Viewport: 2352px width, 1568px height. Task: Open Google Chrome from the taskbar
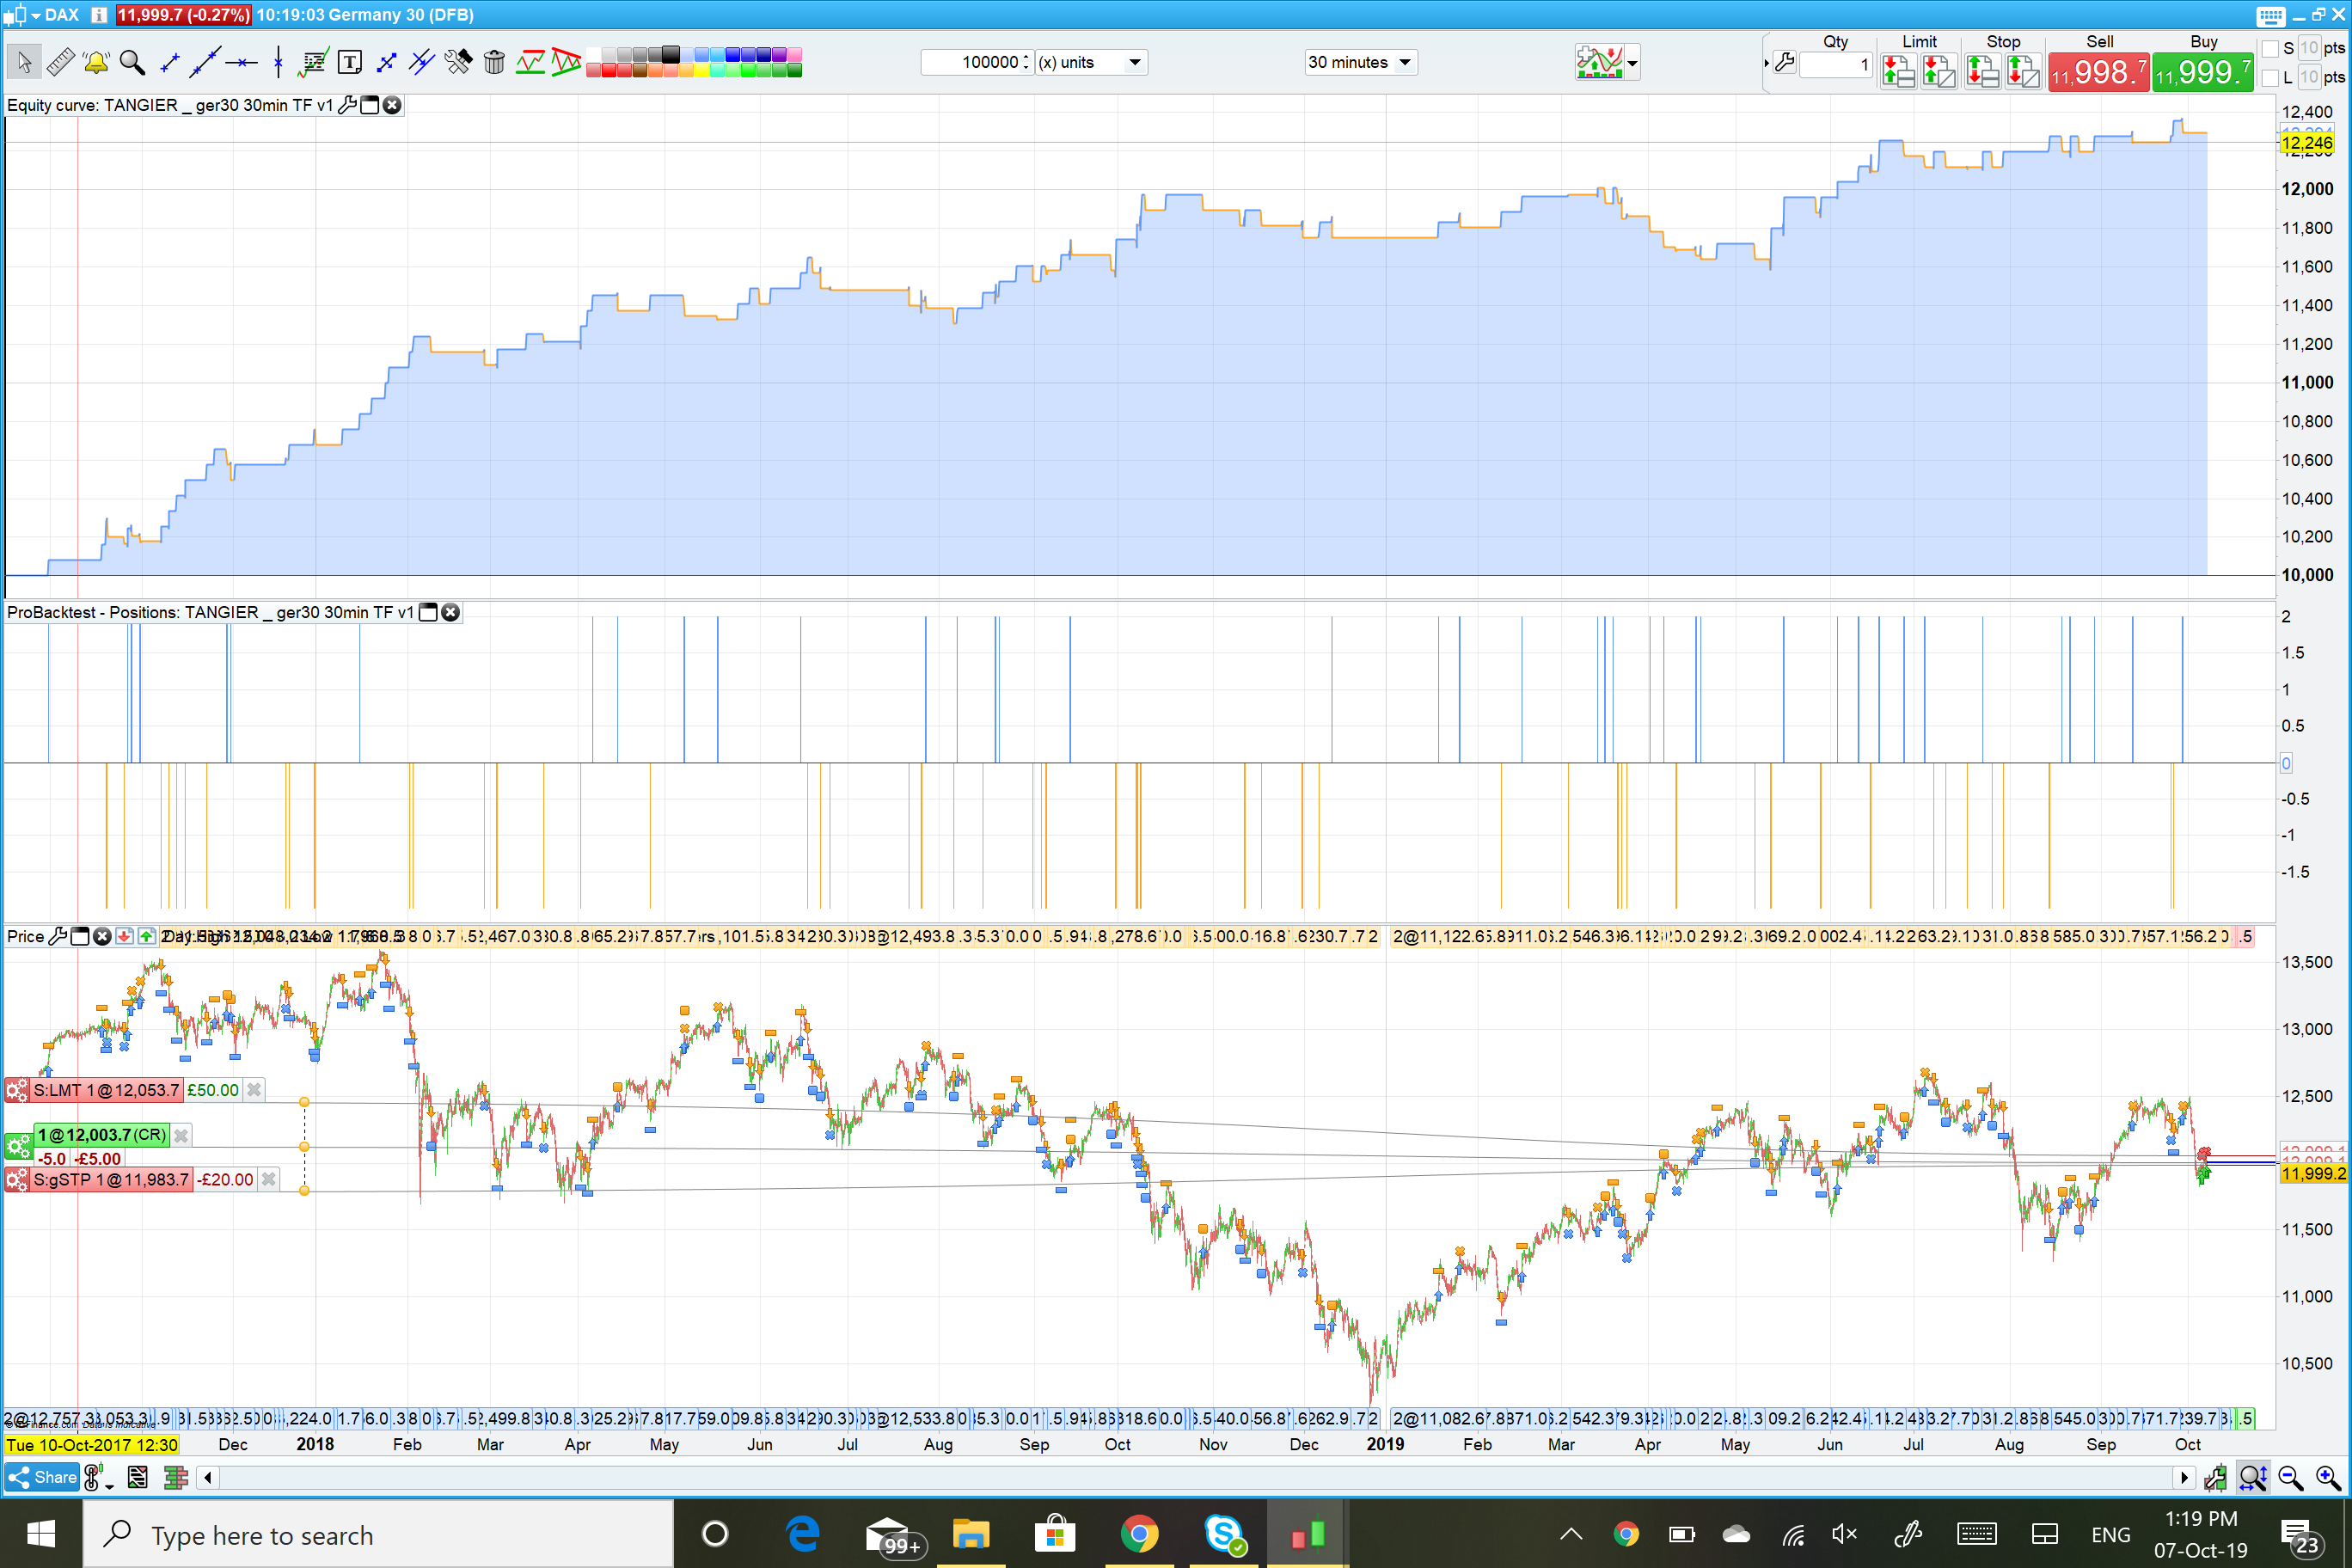click(1138, 1533)
